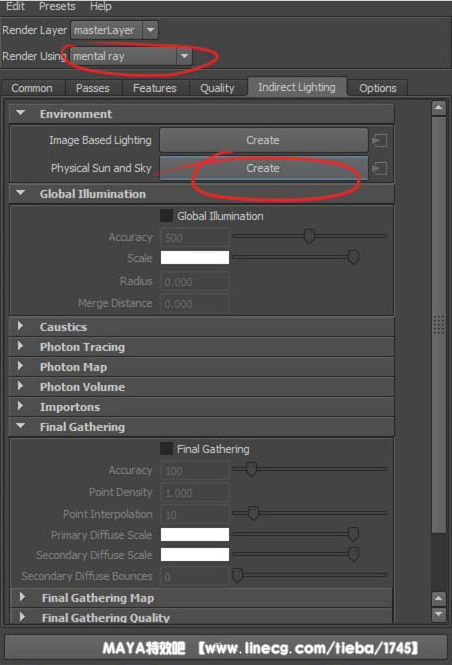The image size is (452, 665).
Task: Click Physical Sun and Sky connection icon
Action: [379, 168]
